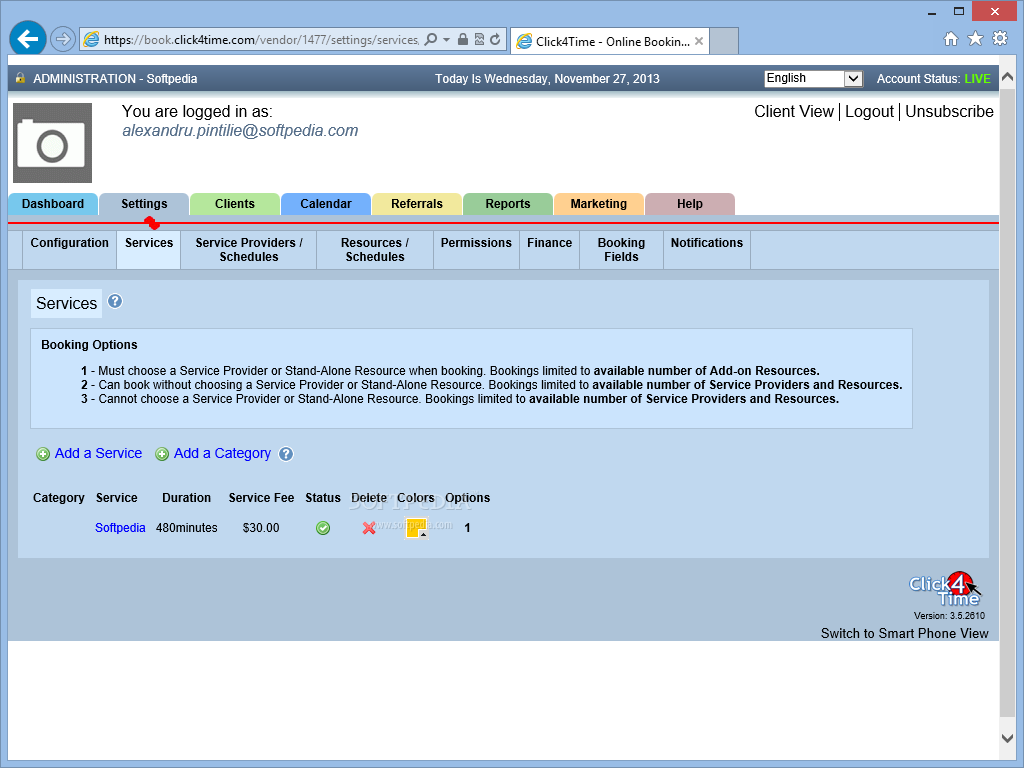Click the Options value 1 for Softpedia
This screenshot has height=768, width=1024.
(467, 528)
